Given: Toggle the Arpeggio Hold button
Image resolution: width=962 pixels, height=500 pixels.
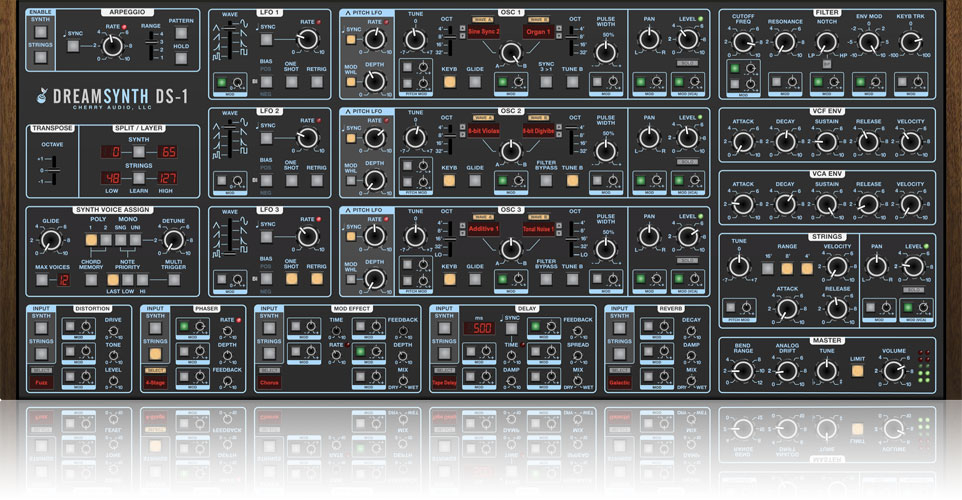Looking at the screenshot, I should 182,58.
